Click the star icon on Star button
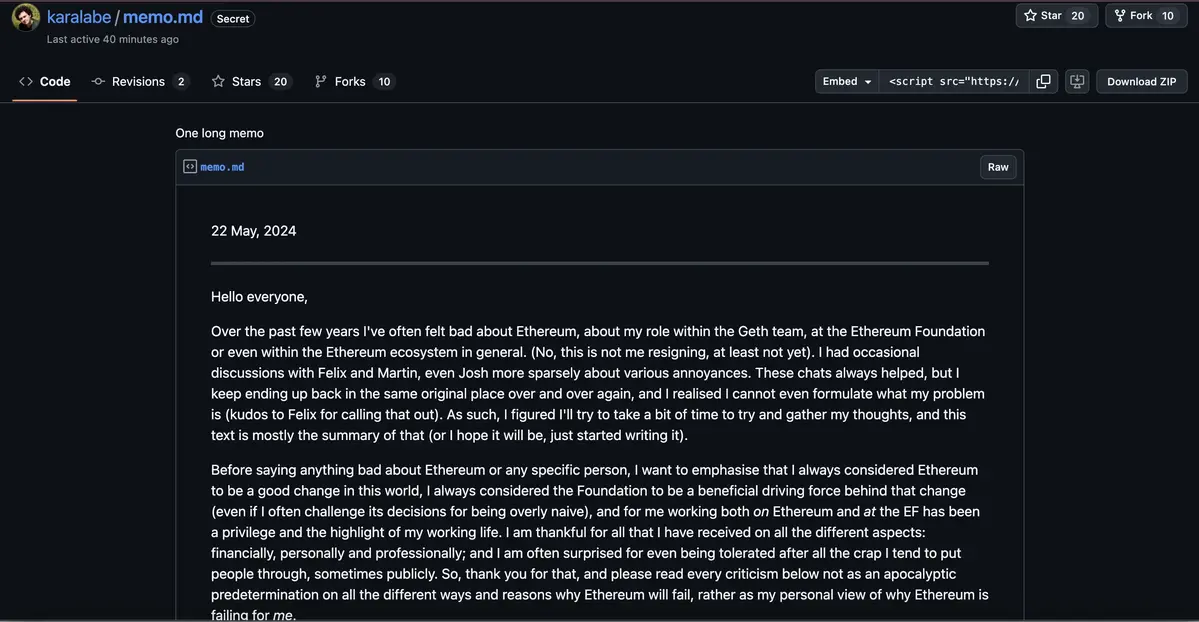 click(1030, 16)
